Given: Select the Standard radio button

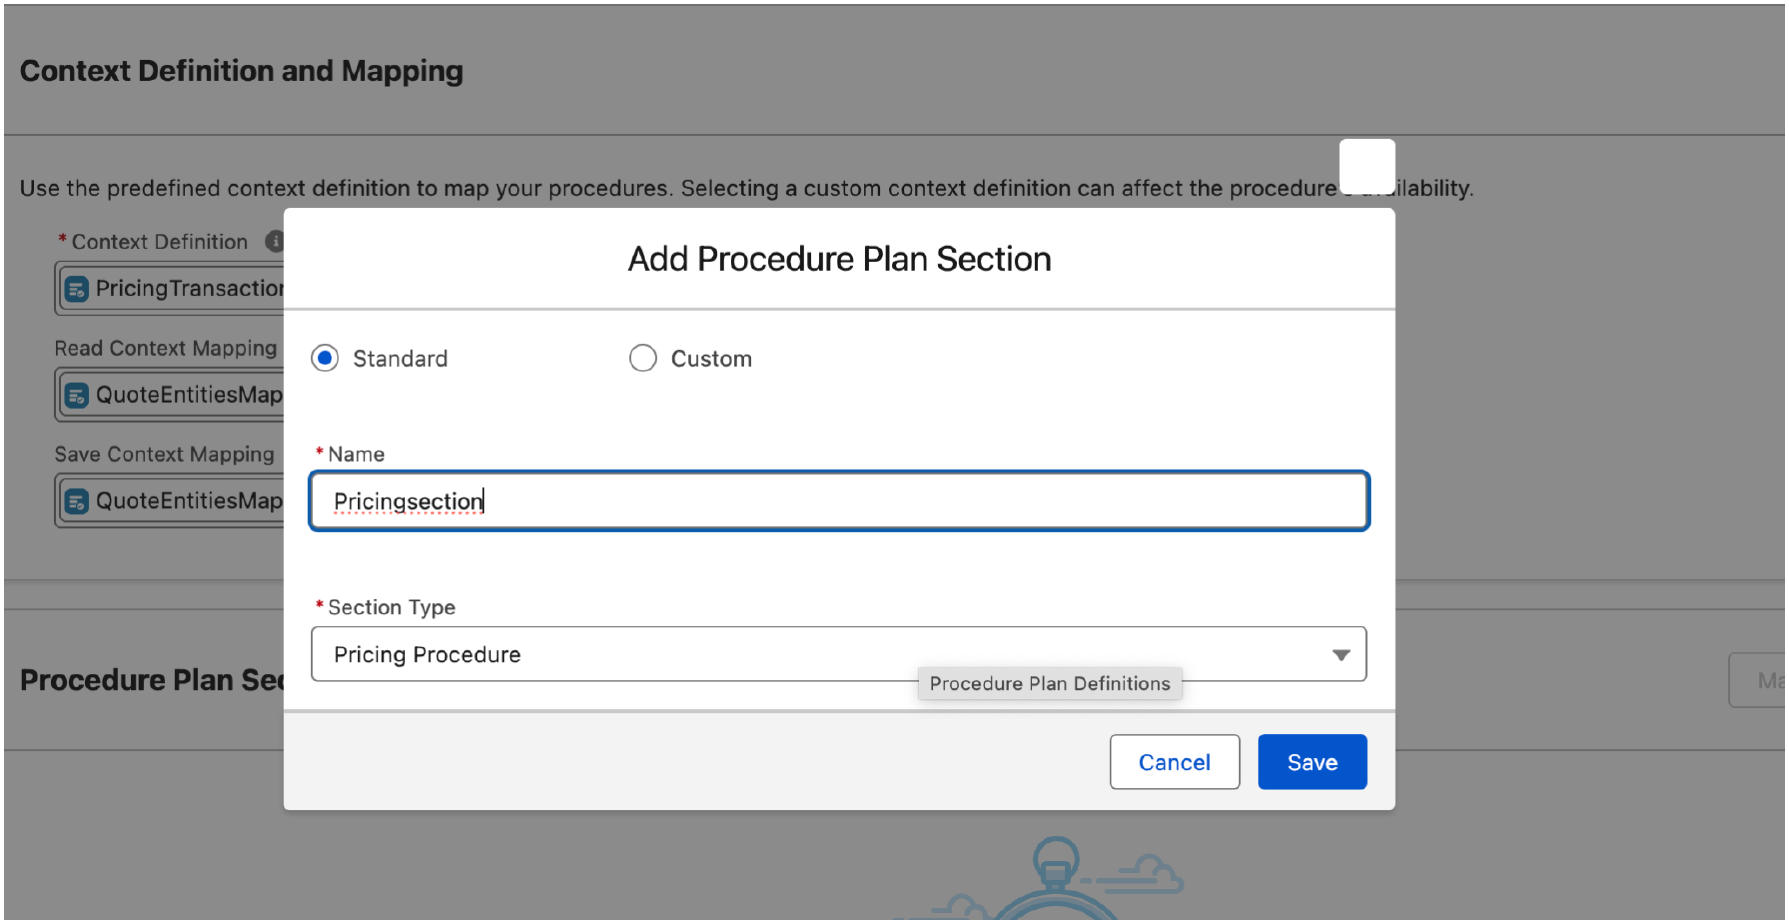Looking at the screenshot, I should pos(325,358).
